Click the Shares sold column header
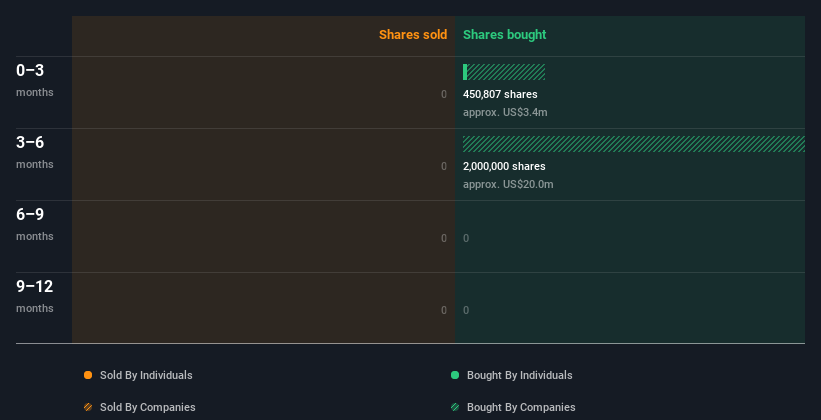The height and width of the screenshot is (420, 821). (413, 35)
